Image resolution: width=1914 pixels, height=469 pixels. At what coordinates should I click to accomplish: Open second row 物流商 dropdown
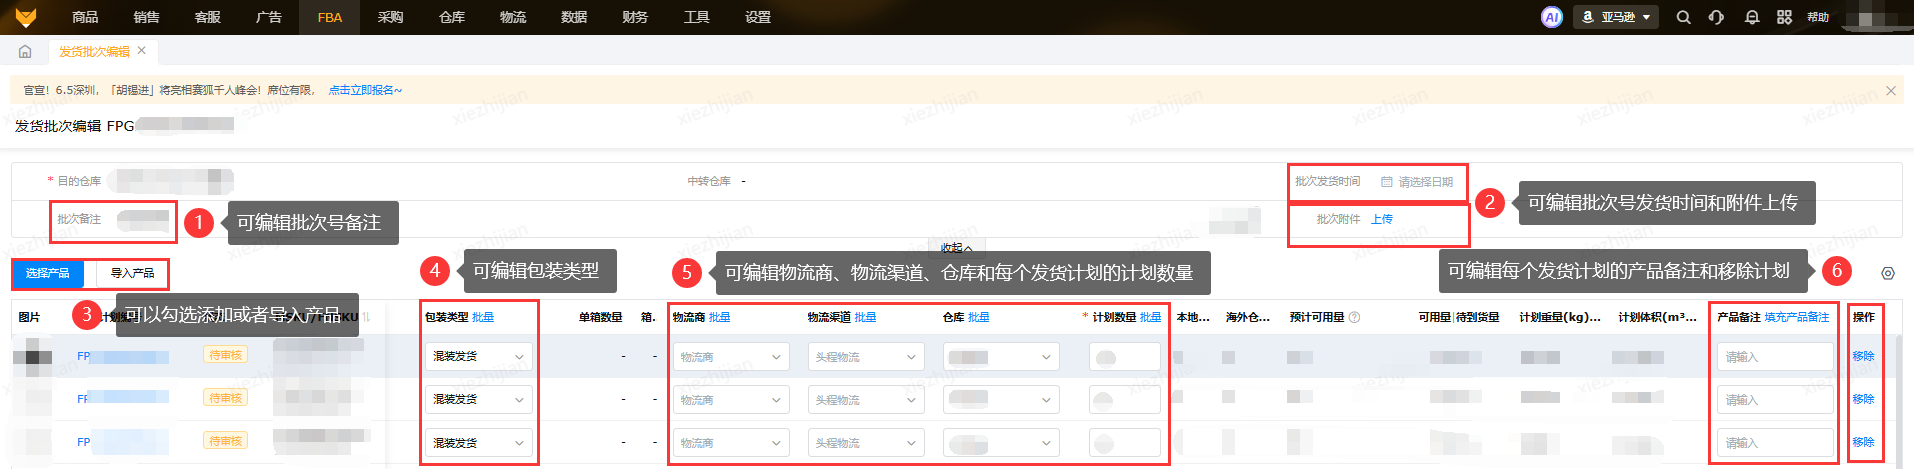coord(731,400)
